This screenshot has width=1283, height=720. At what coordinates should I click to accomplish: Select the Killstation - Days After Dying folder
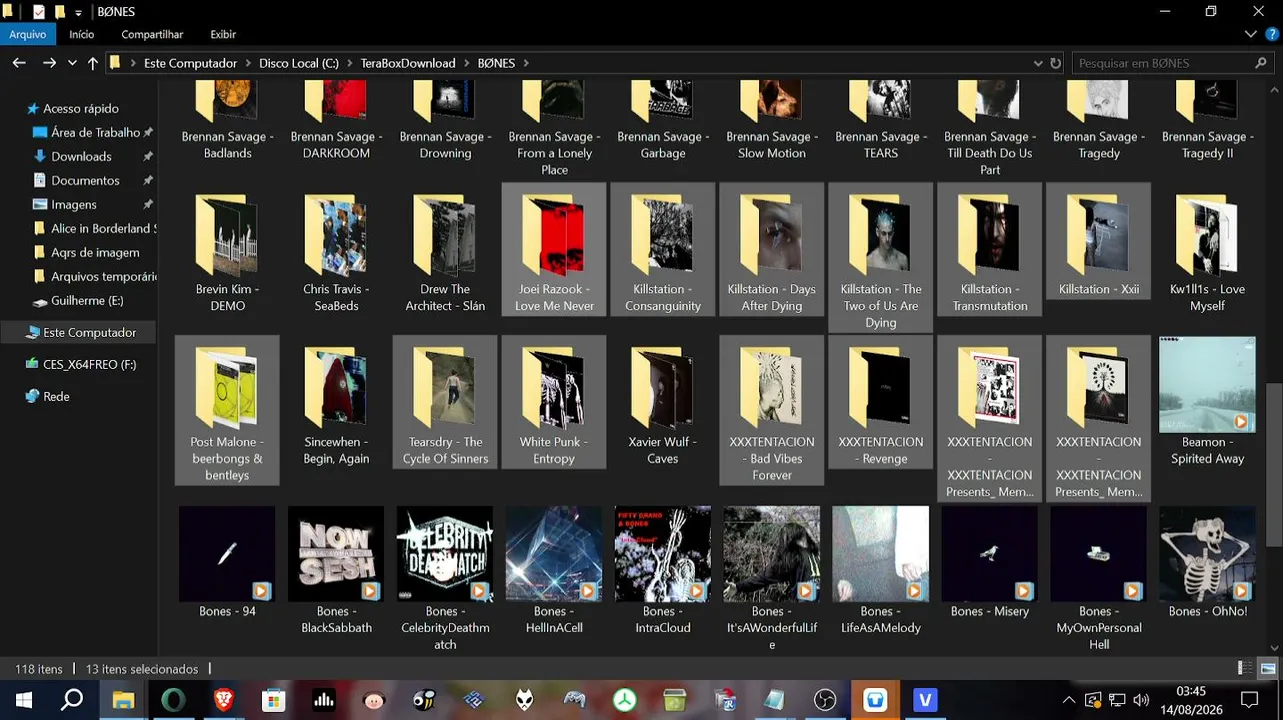(x=772, y=248)
